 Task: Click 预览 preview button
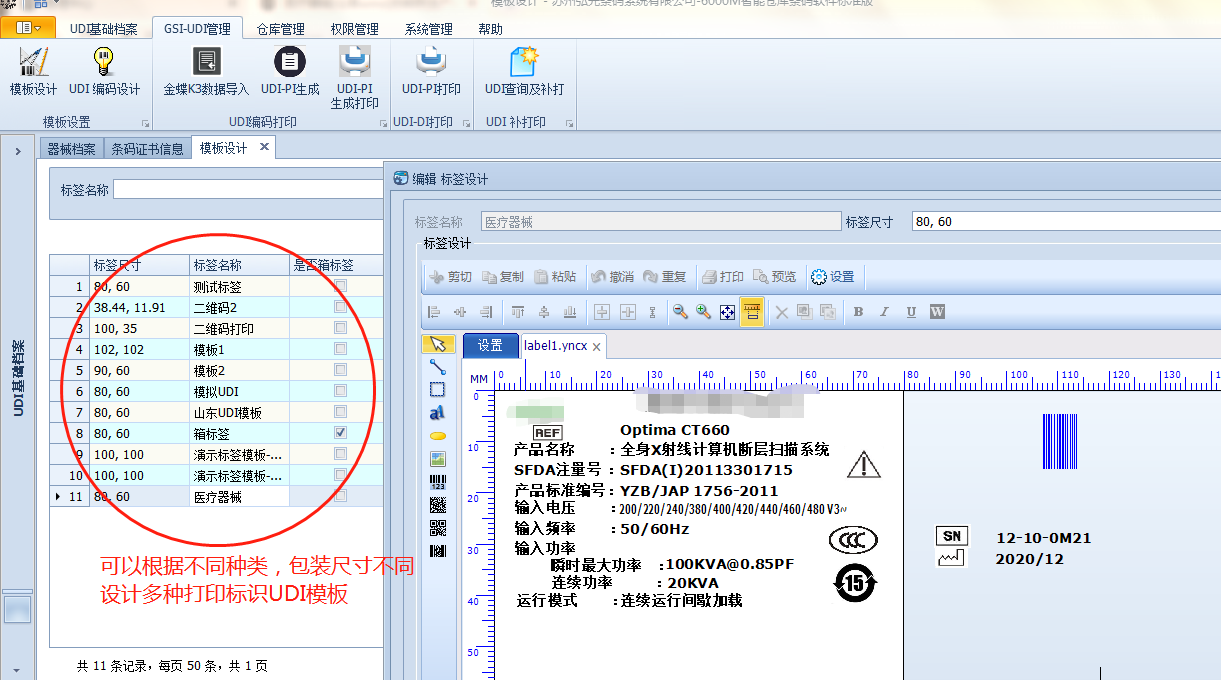[x=775, y=277]
